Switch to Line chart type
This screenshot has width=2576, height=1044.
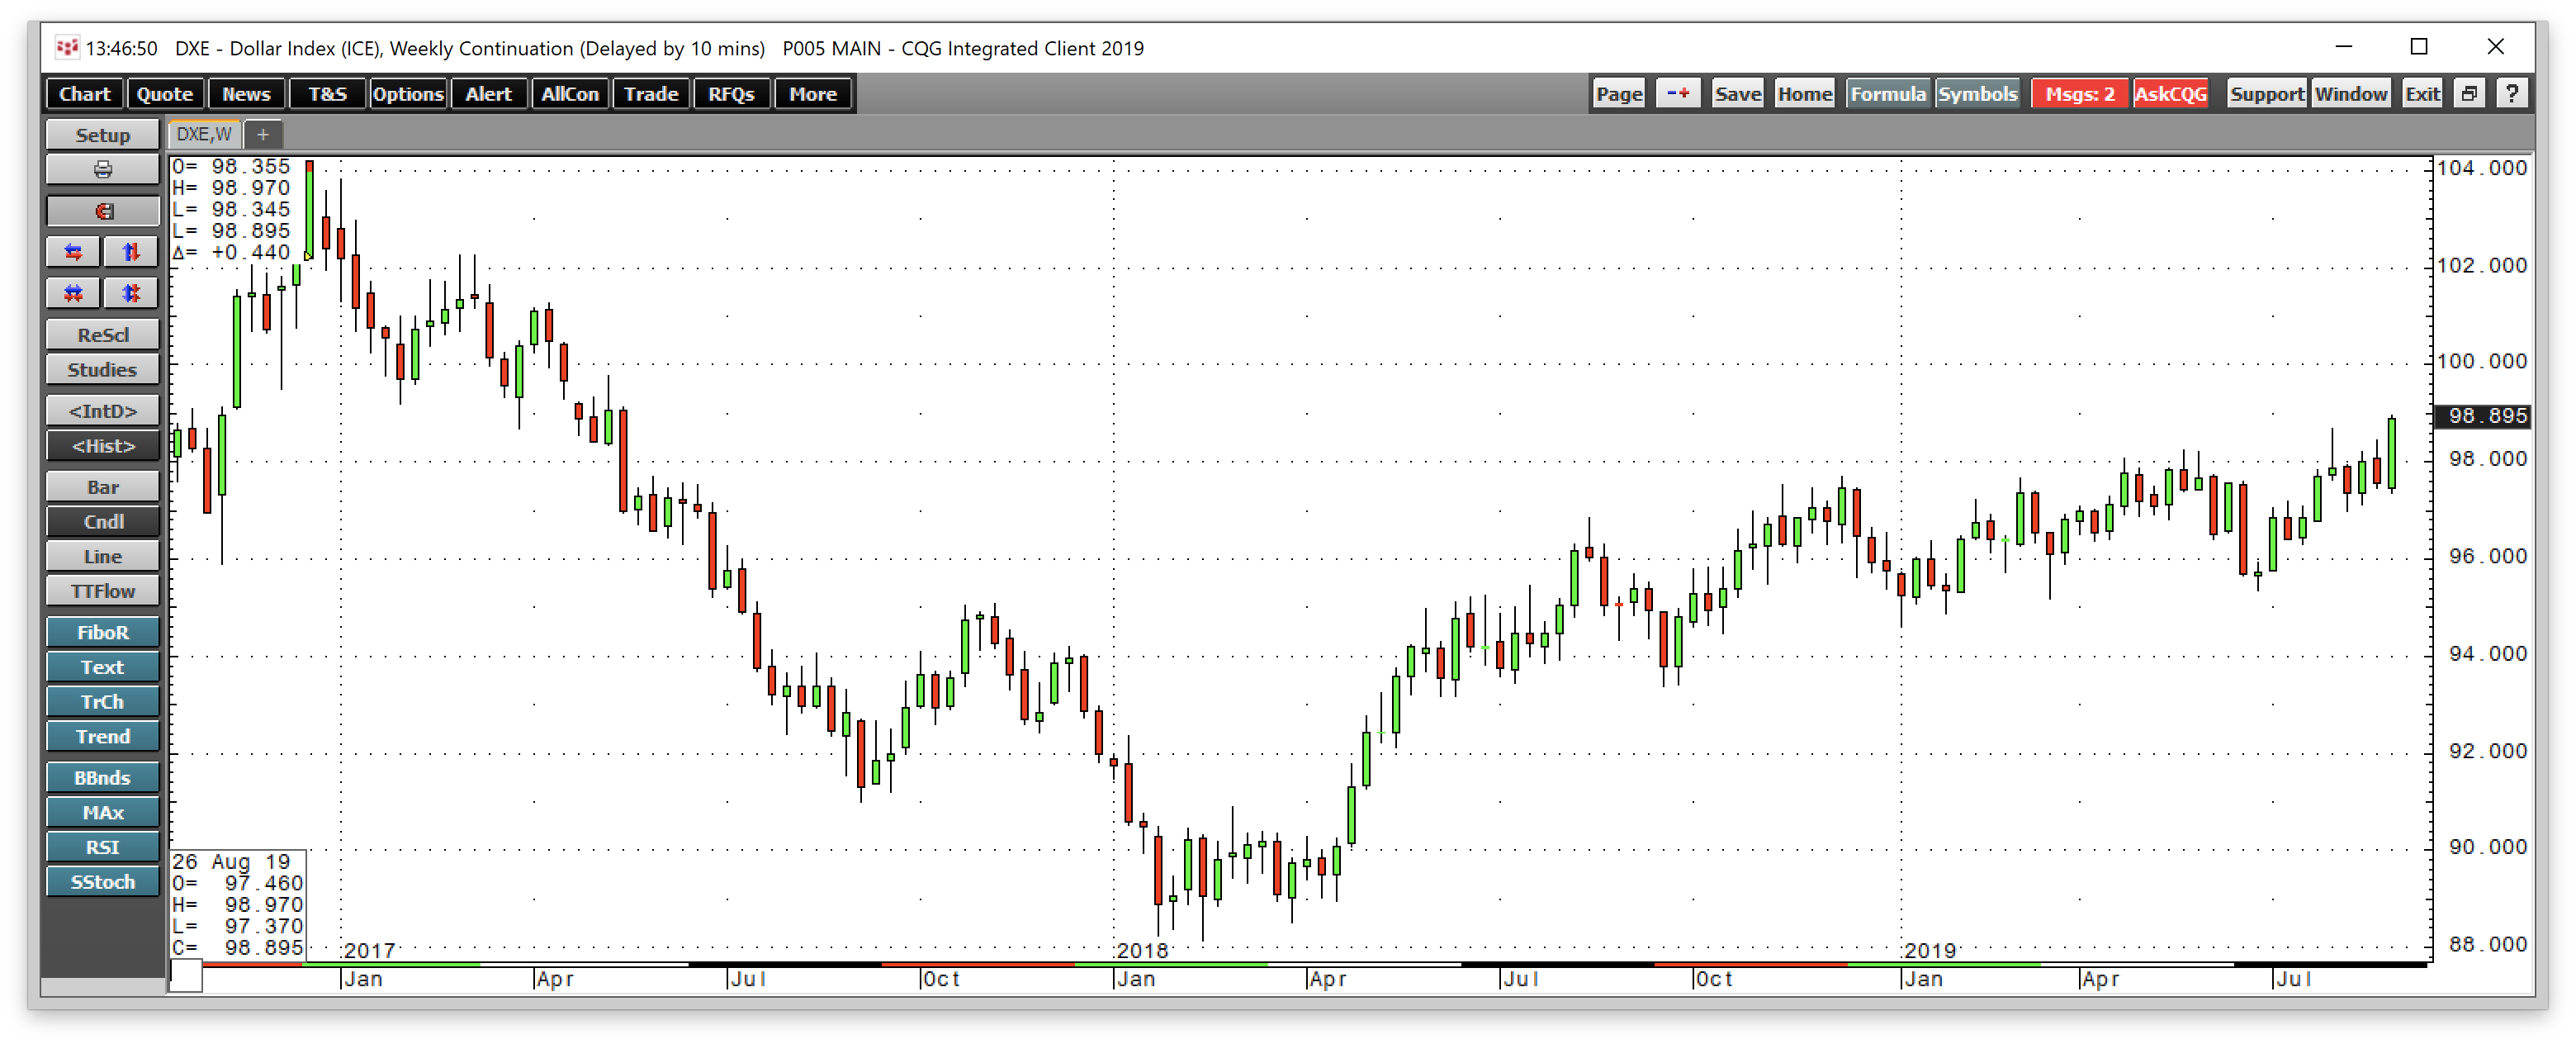pos(102,556)
